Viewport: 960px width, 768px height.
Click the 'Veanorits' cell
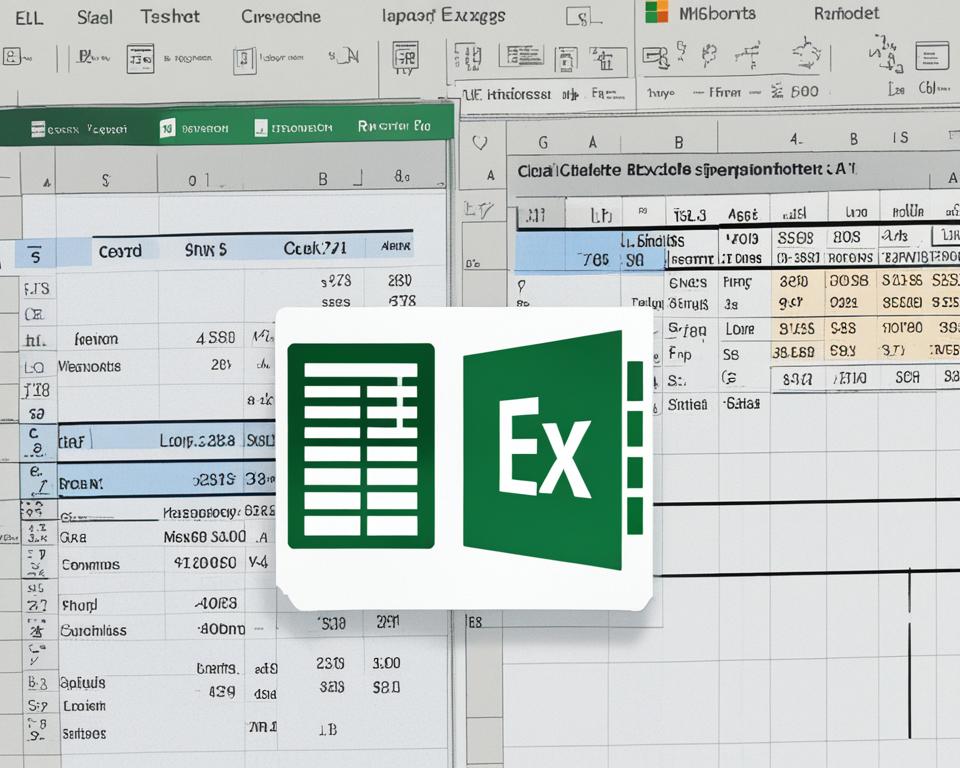(89, 367)
